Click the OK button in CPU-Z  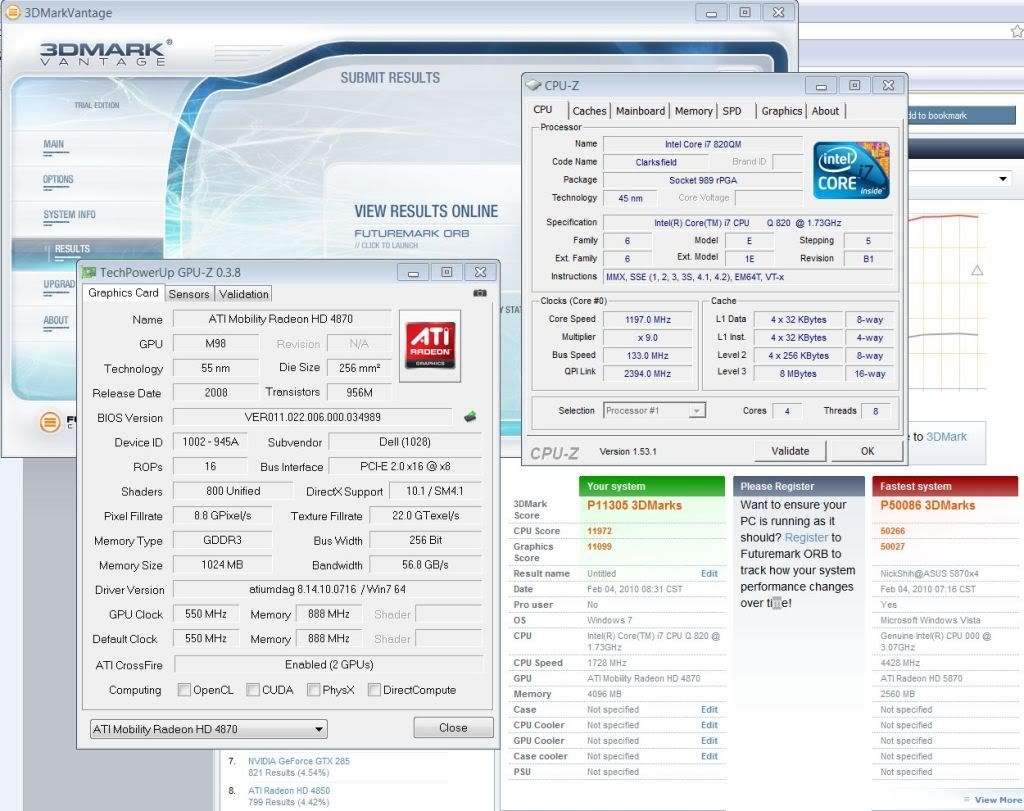[x=867, y=451]
